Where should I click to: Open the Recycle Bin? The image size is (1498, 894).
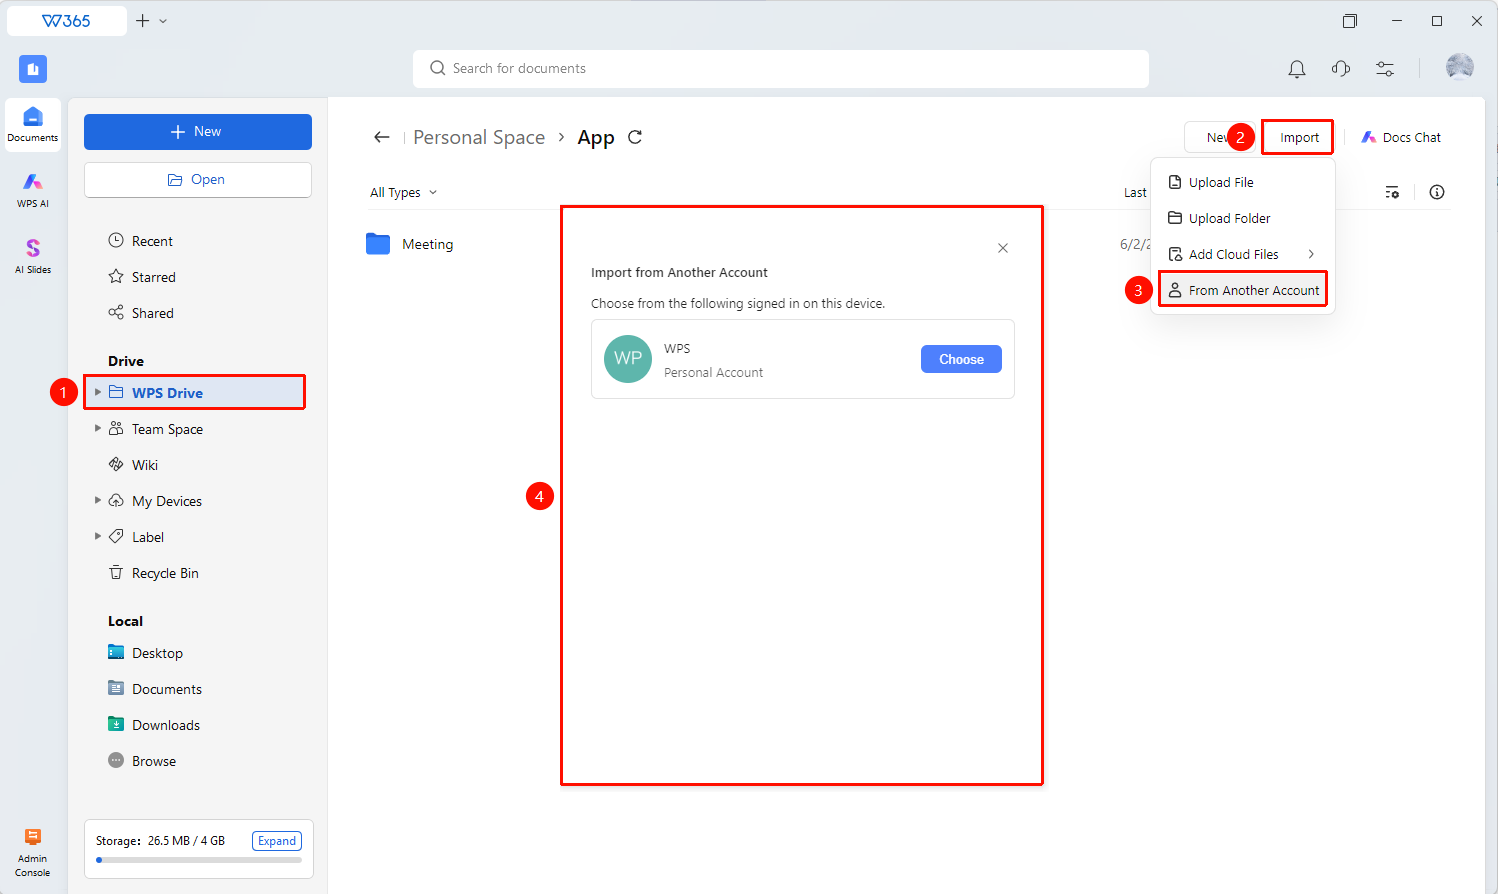154,573
